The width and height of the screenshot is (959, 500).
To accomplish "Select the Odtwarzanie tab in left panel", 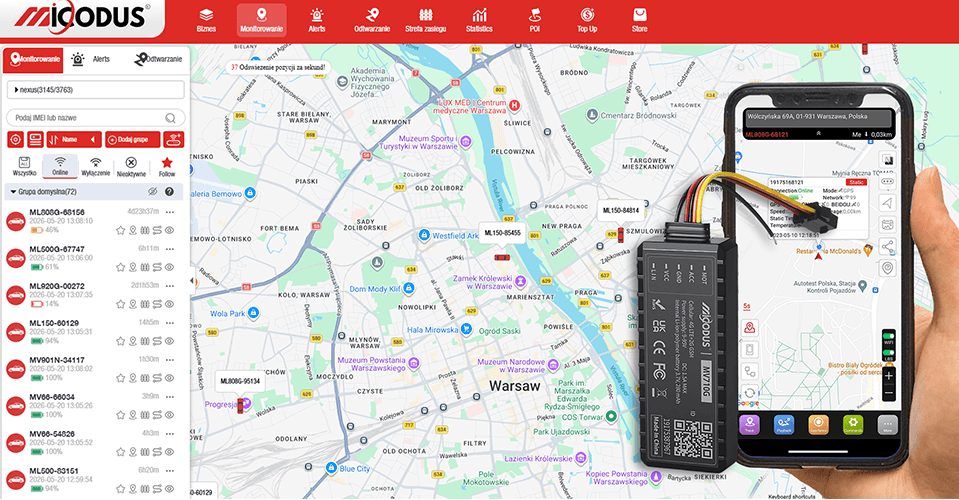I will (158, 59).
